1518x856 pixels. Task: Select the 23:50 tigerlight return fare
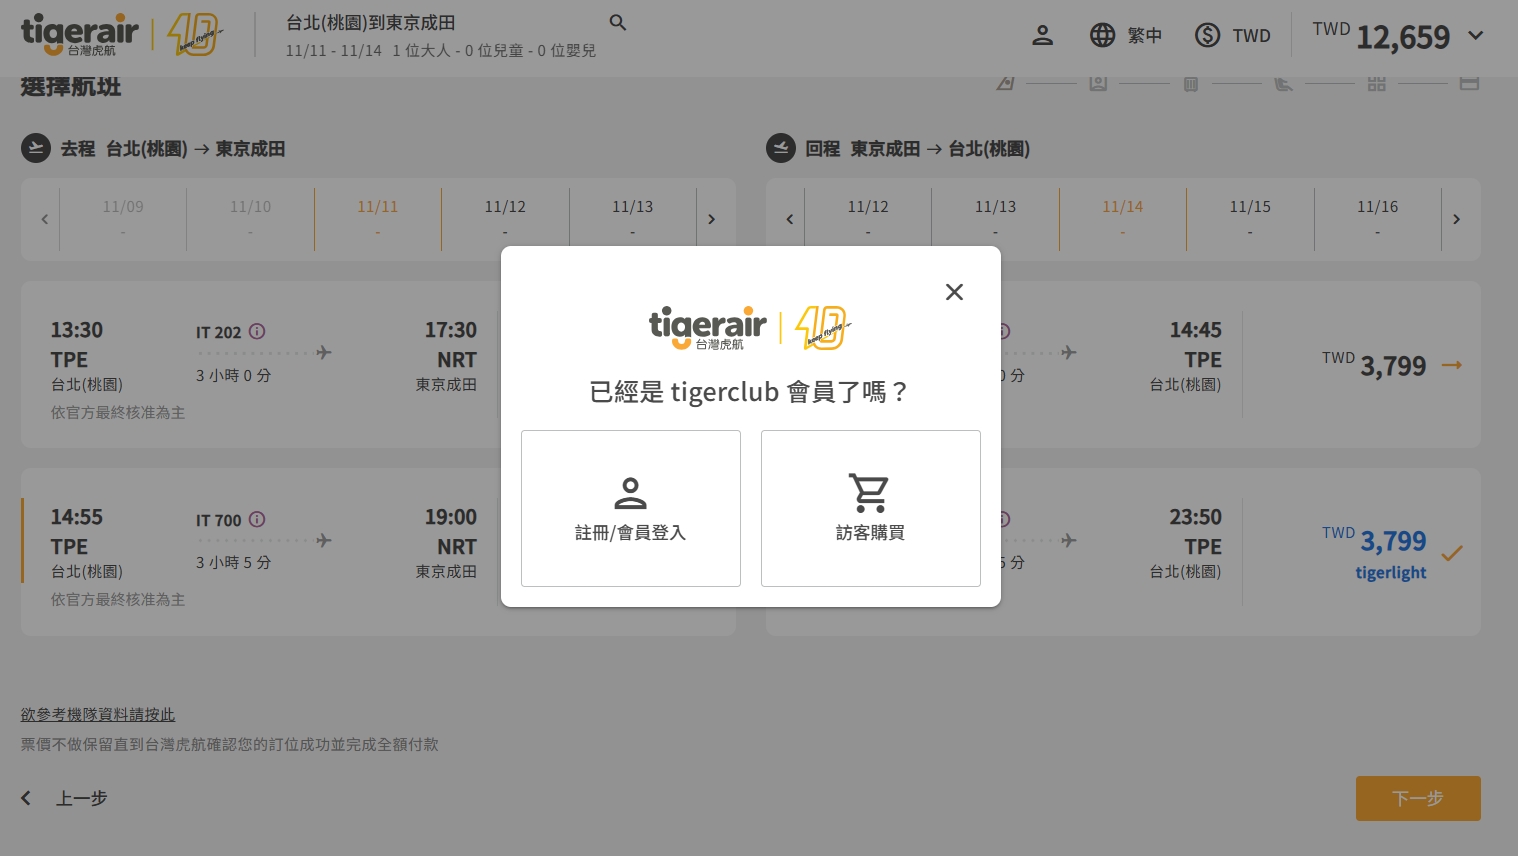pos(1391,553)
